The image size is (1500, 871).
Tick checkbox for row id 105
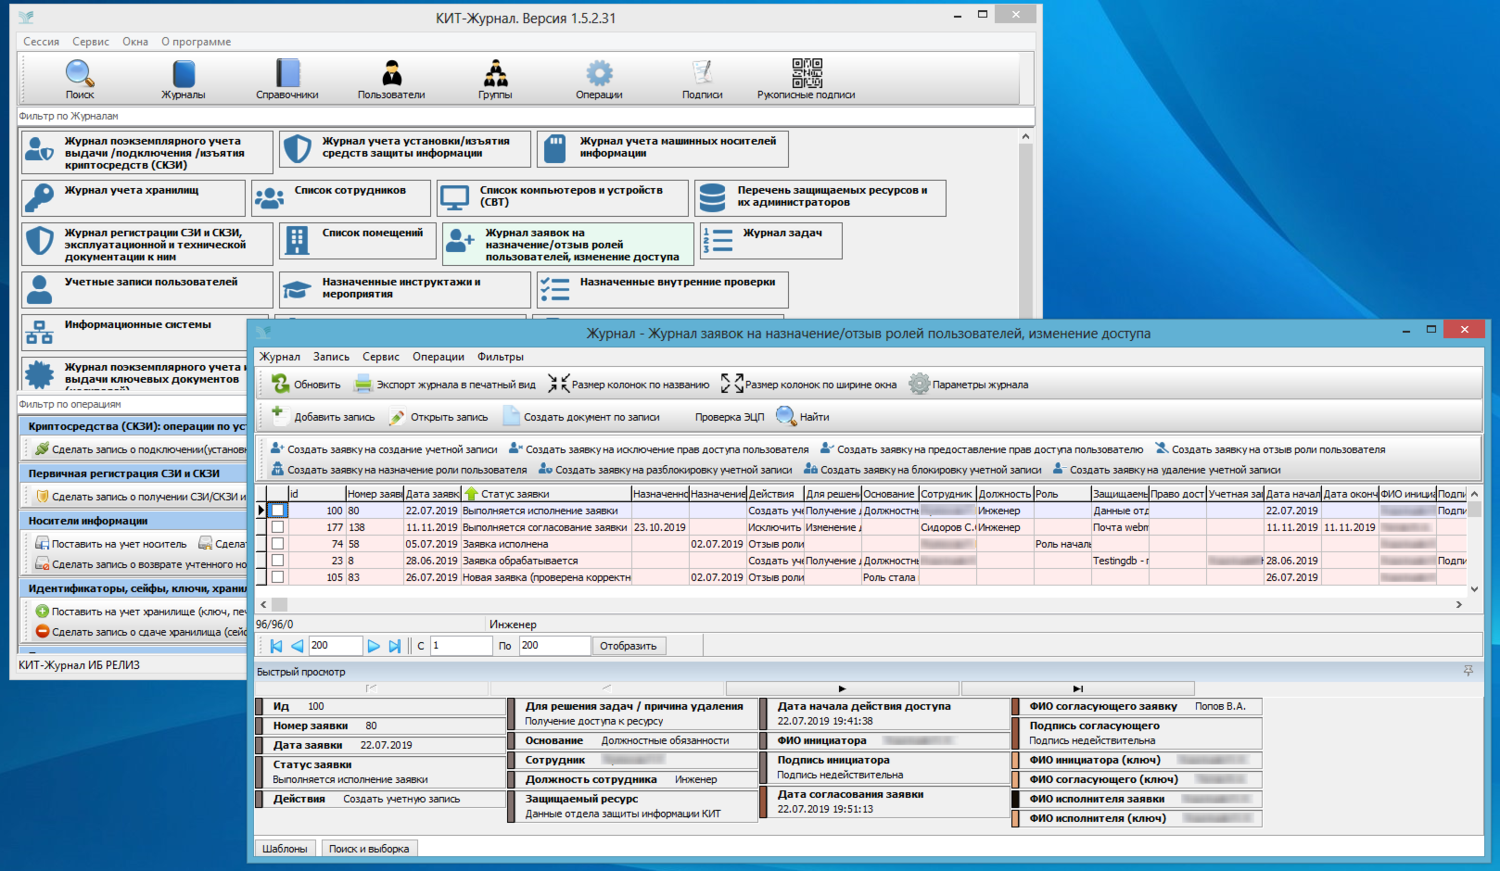pos(278,577)
